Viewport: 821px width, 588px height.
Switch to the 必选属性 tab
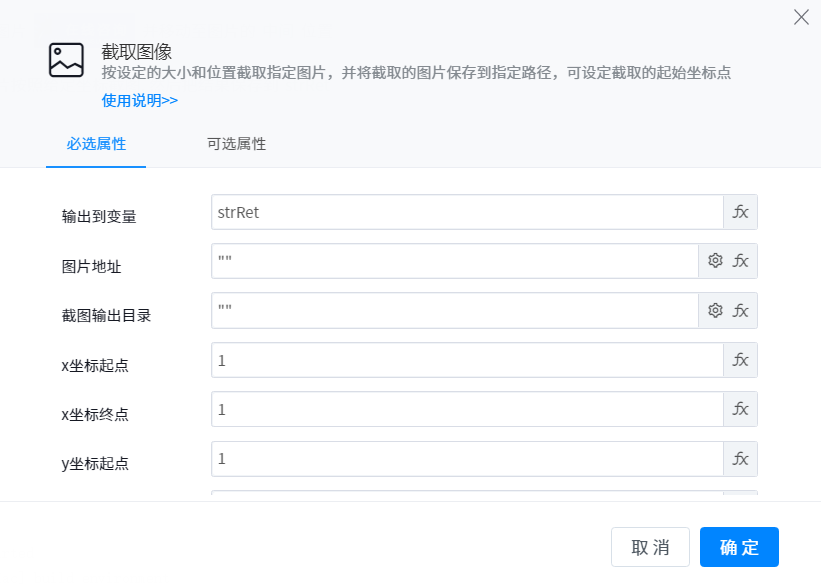[96, 144]
